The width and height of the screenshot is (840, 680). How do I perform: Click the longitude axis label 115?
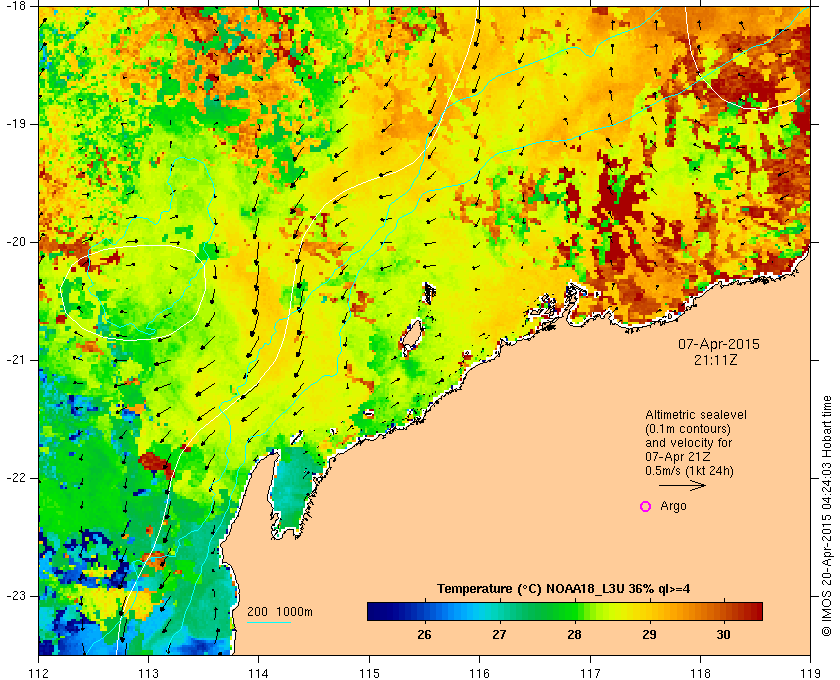coord(369,673)
